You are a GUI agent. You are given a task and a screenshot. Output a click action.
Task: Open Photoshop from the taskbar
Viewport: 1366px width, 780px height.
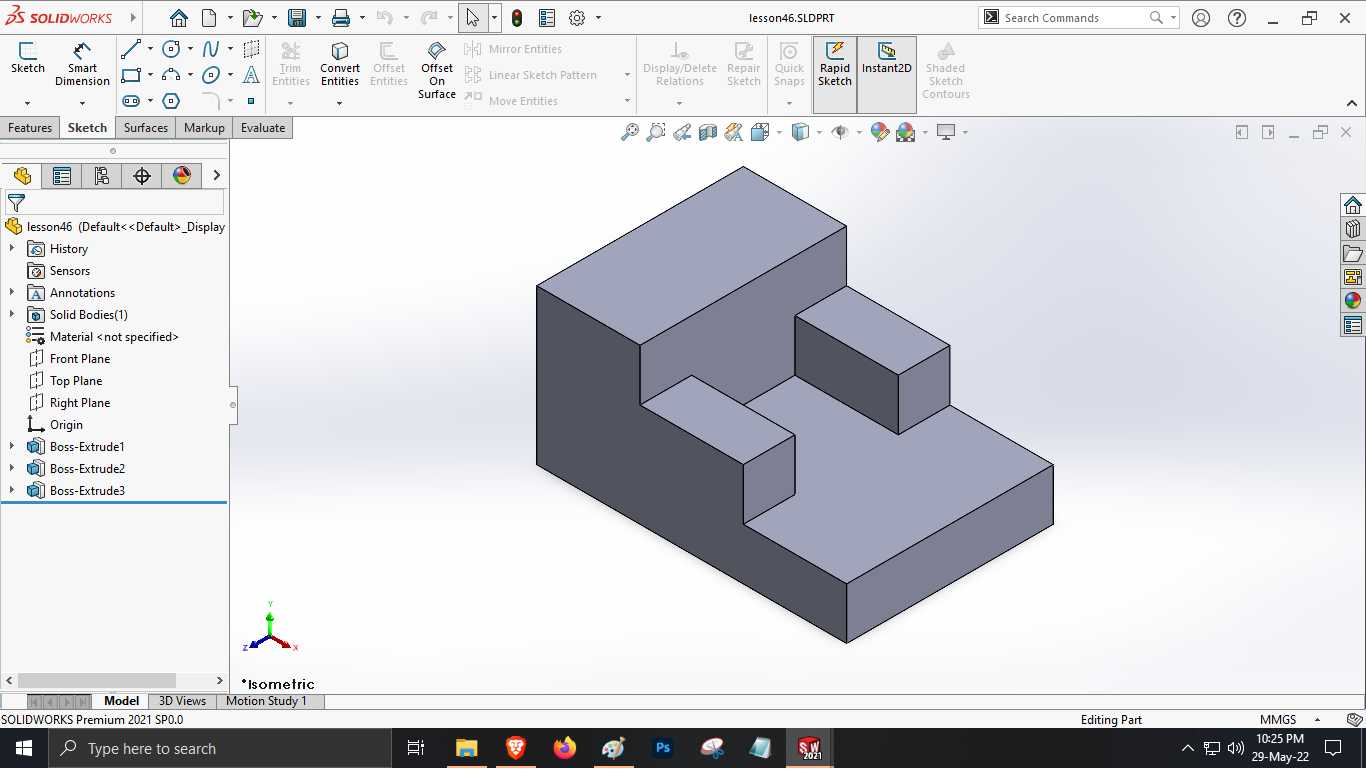tap(662, 748)
